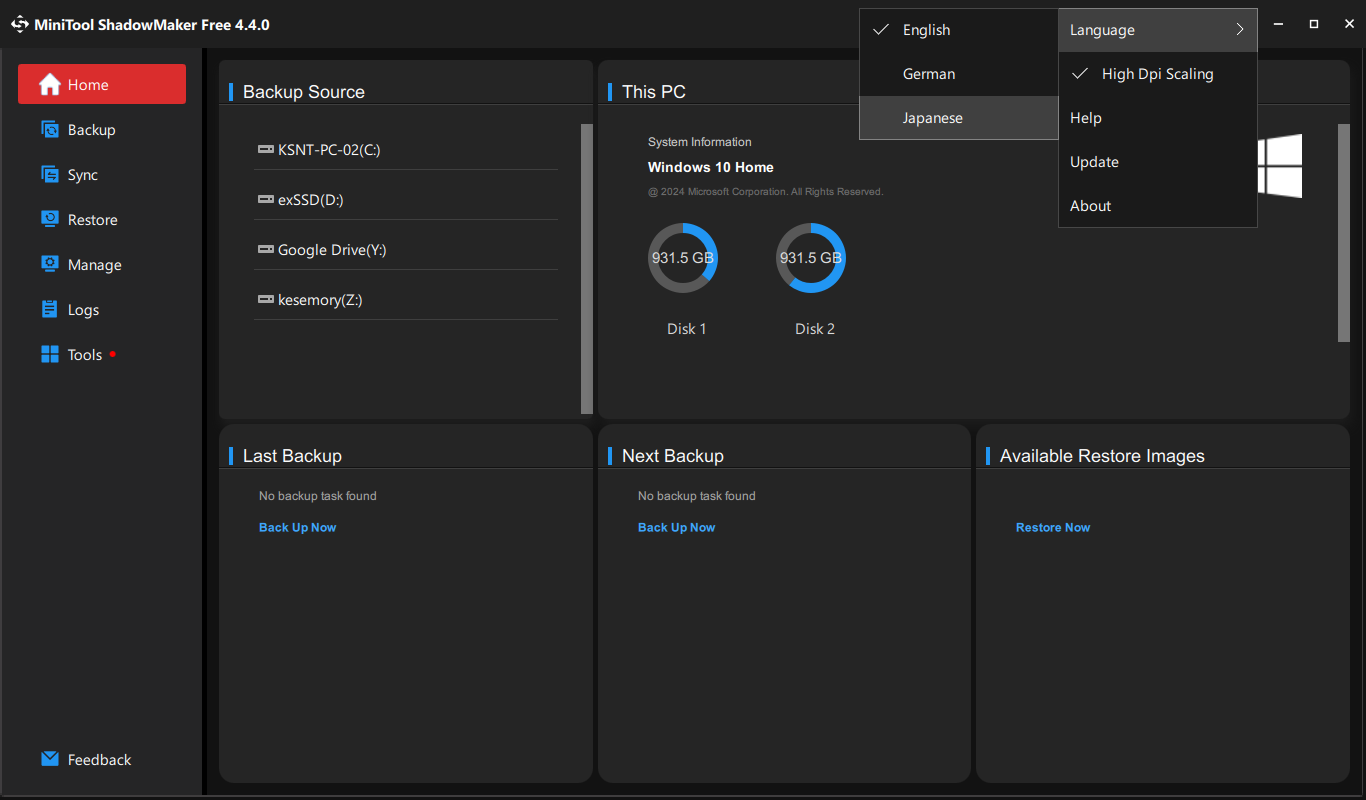Select the Manage icon in sidebar

(50, 265)
